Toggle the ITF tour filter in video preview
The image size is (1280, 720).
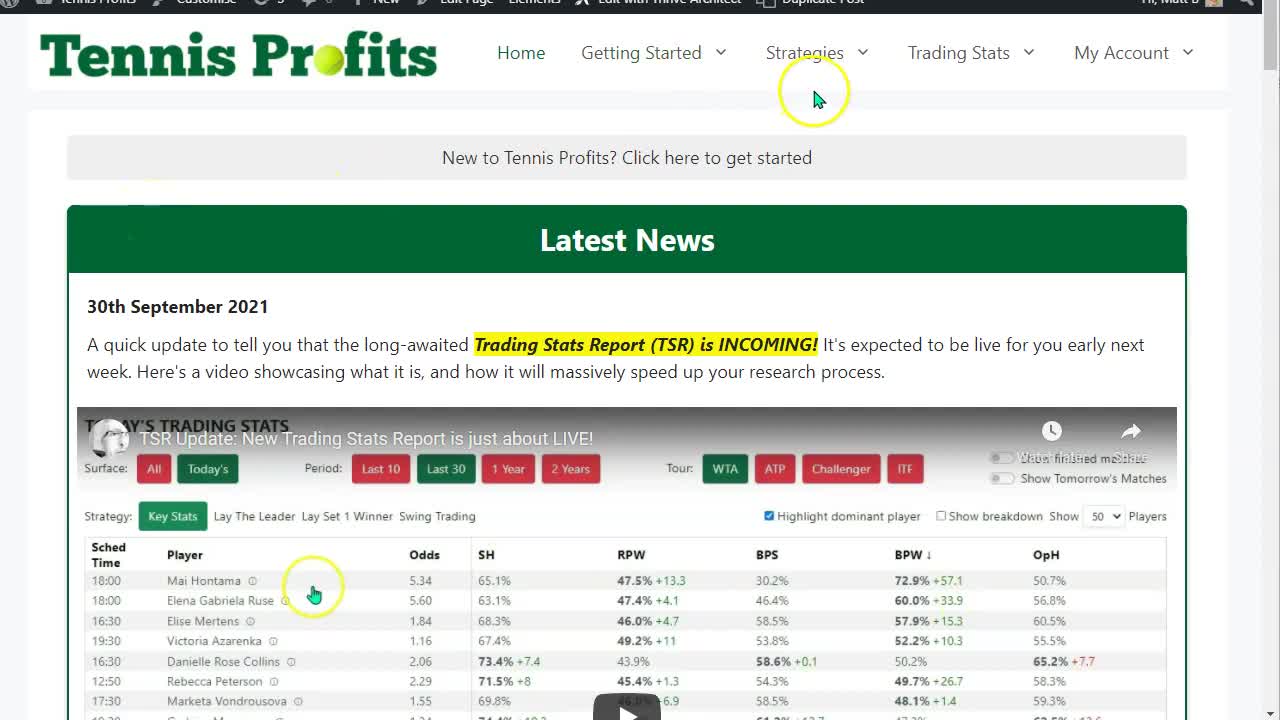(905, 469)
